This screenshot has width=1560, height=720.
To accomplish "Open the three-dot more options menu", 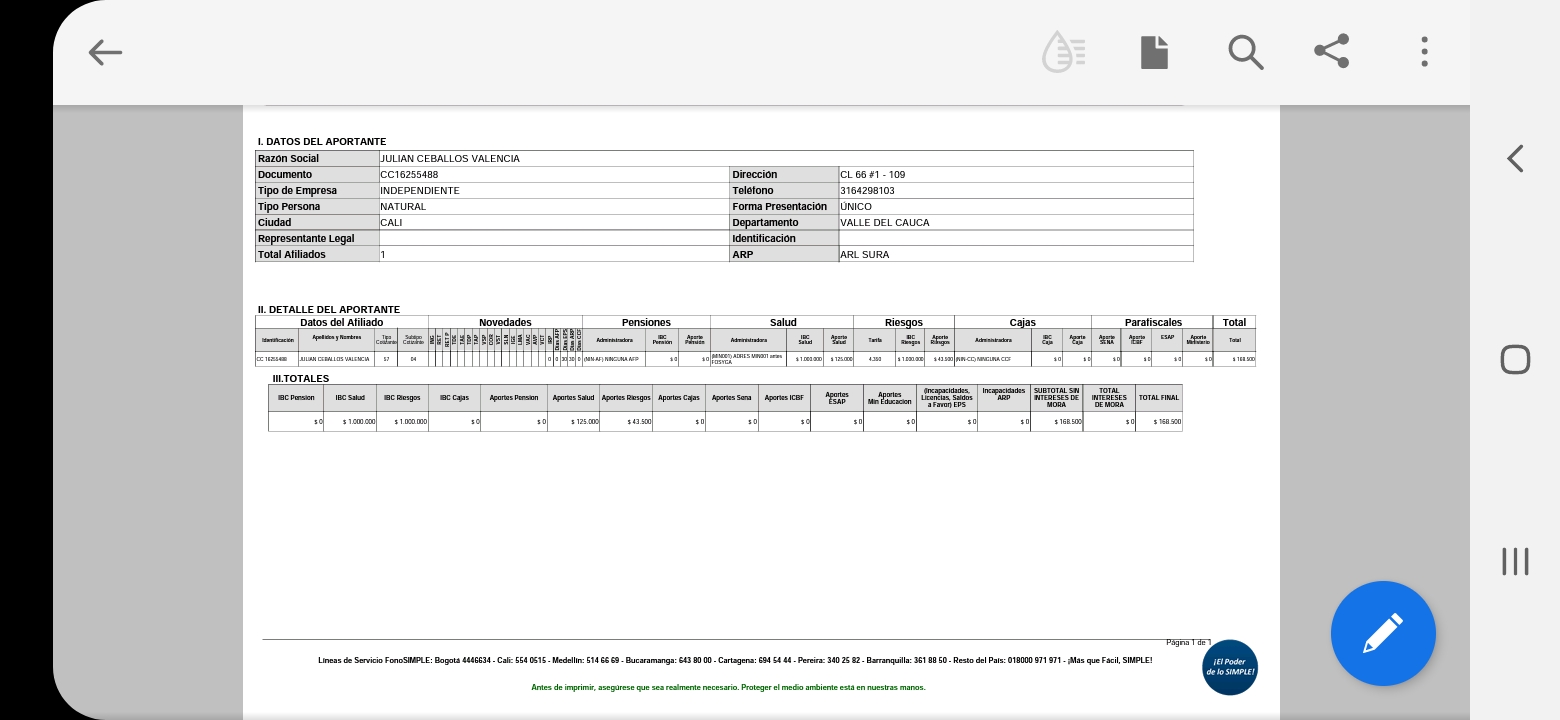I will click(1424, 52).
